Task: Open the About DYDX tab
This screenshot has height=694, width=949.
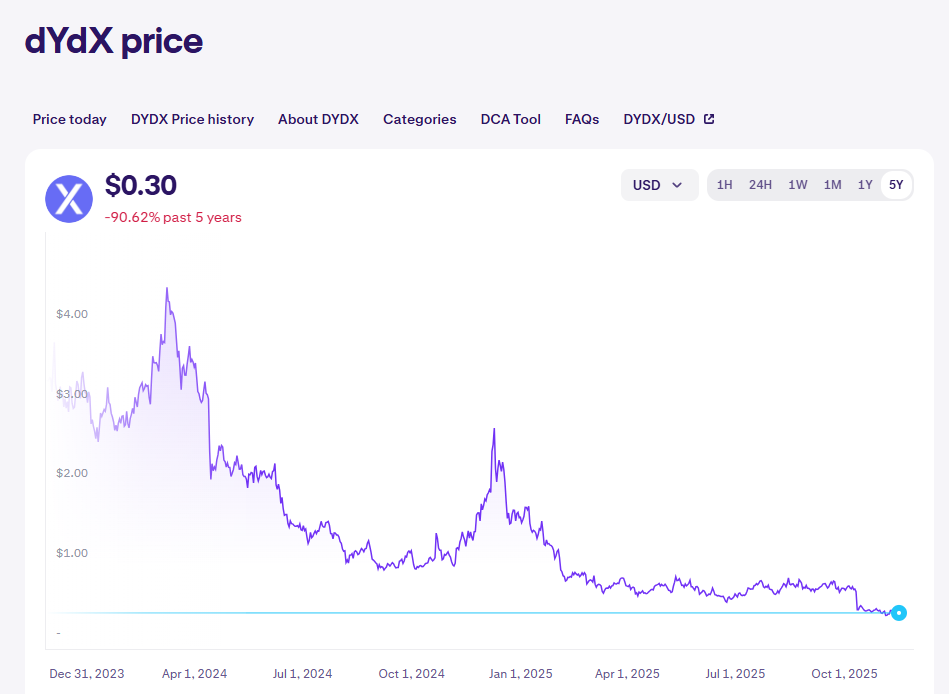Action: (318, 119)
